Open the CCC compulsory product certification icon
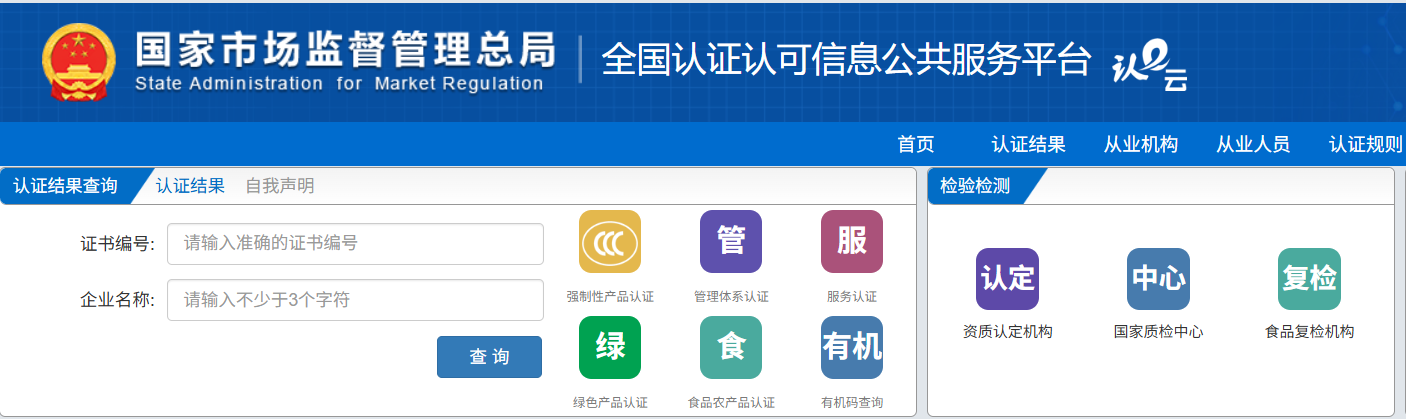 tap(609, 242)
